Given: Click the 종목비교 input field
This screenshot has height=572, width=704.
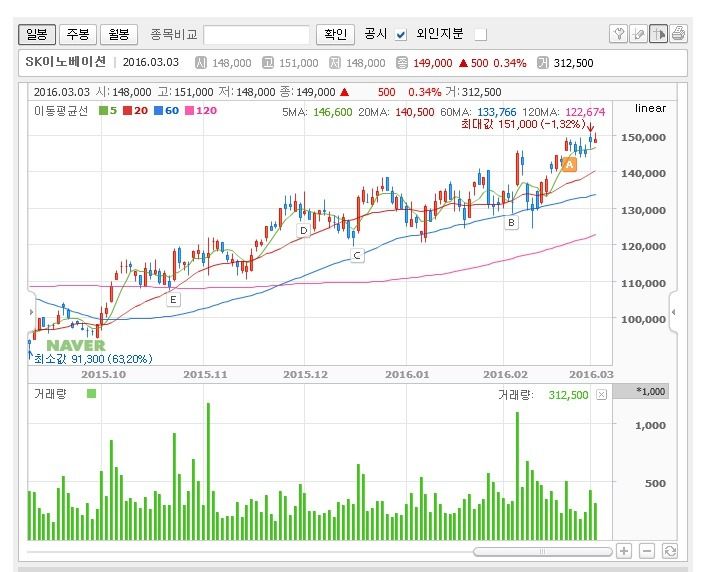Looking at the screenshot, I should click(256, 35).
